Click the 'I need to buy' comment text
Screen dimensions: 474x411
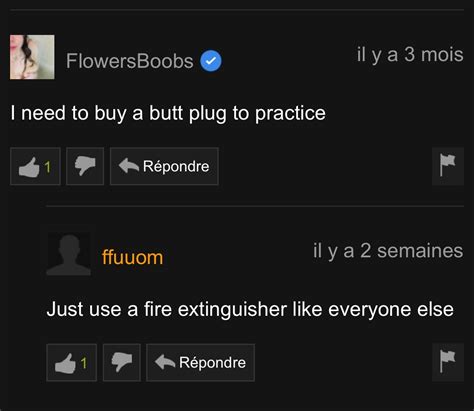[168, 113]
